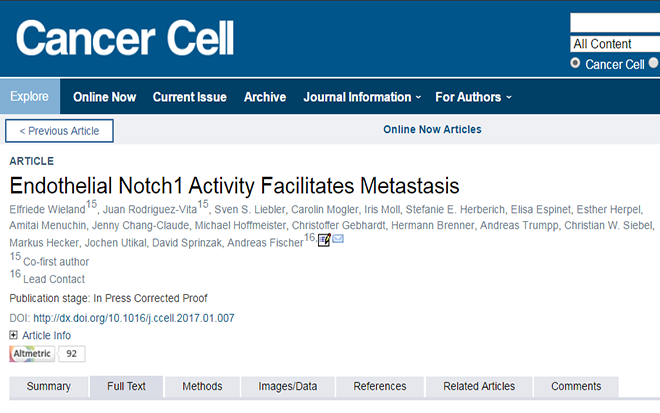Select the second radio button beside Cancer Cell
This screenshot has width=660, height=413.
point(654,63)
